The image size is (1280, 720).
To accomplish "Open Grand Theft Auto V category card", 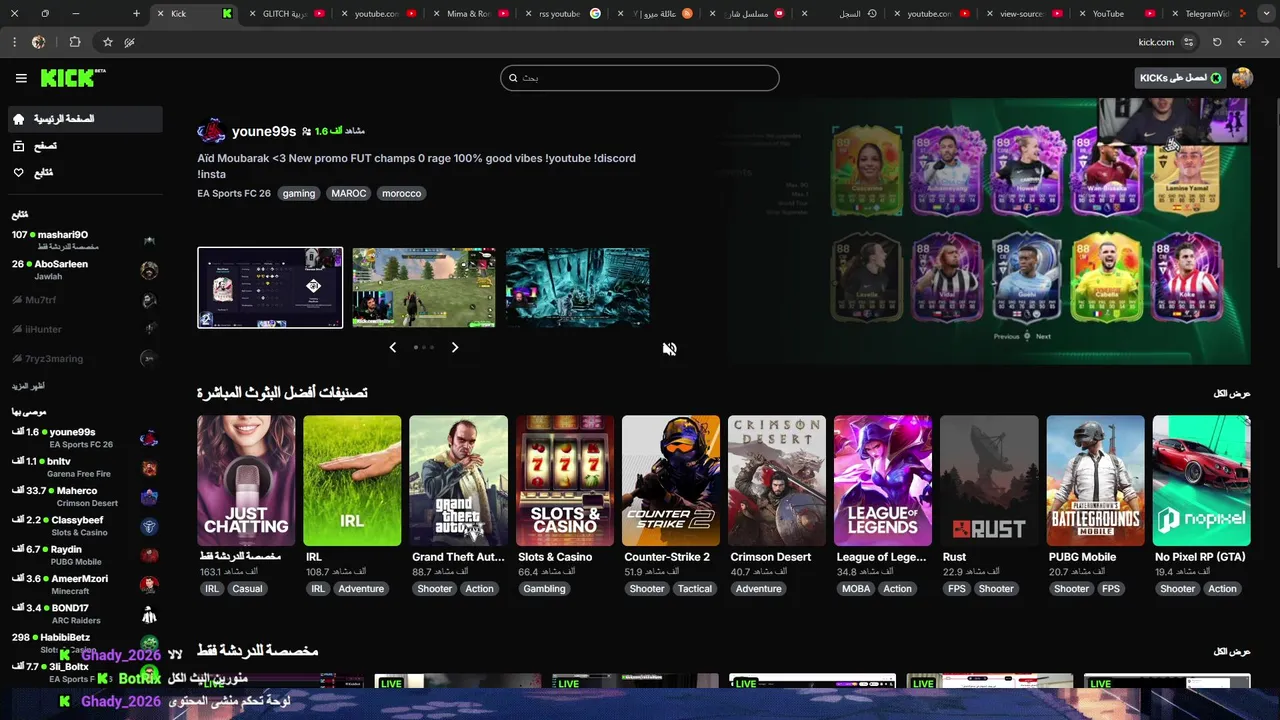I will [x=458, y=481].
